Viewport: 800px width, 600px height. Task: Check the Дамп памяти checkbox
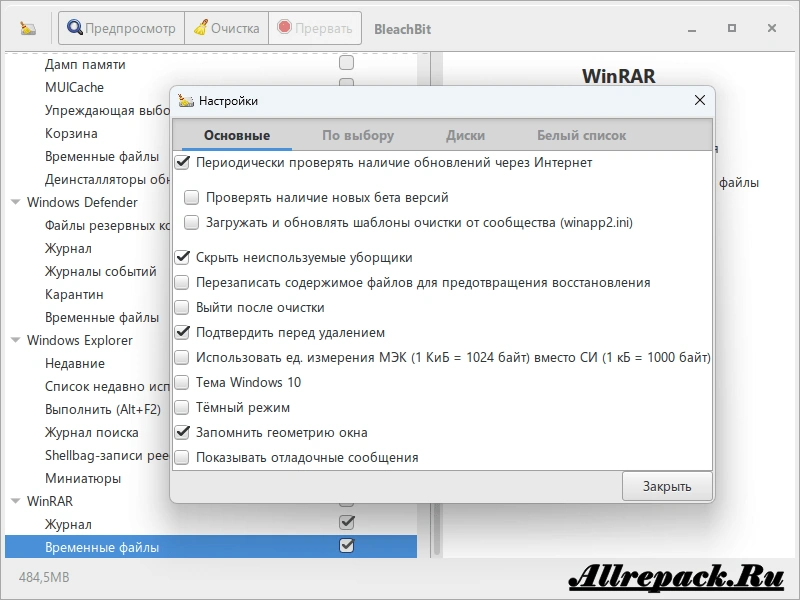(346, 63)
